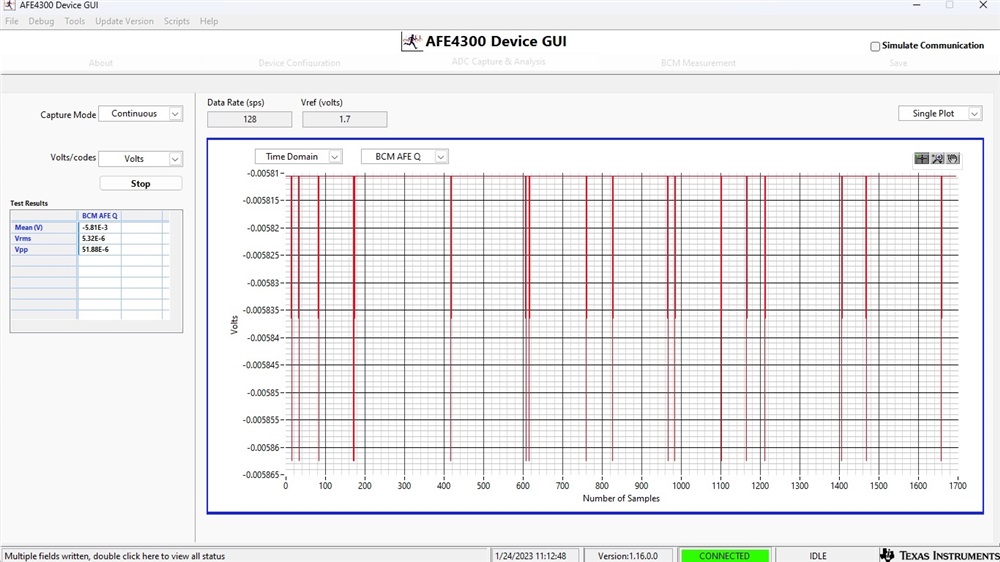Open the Scripts menu

[x=177, y=21]
